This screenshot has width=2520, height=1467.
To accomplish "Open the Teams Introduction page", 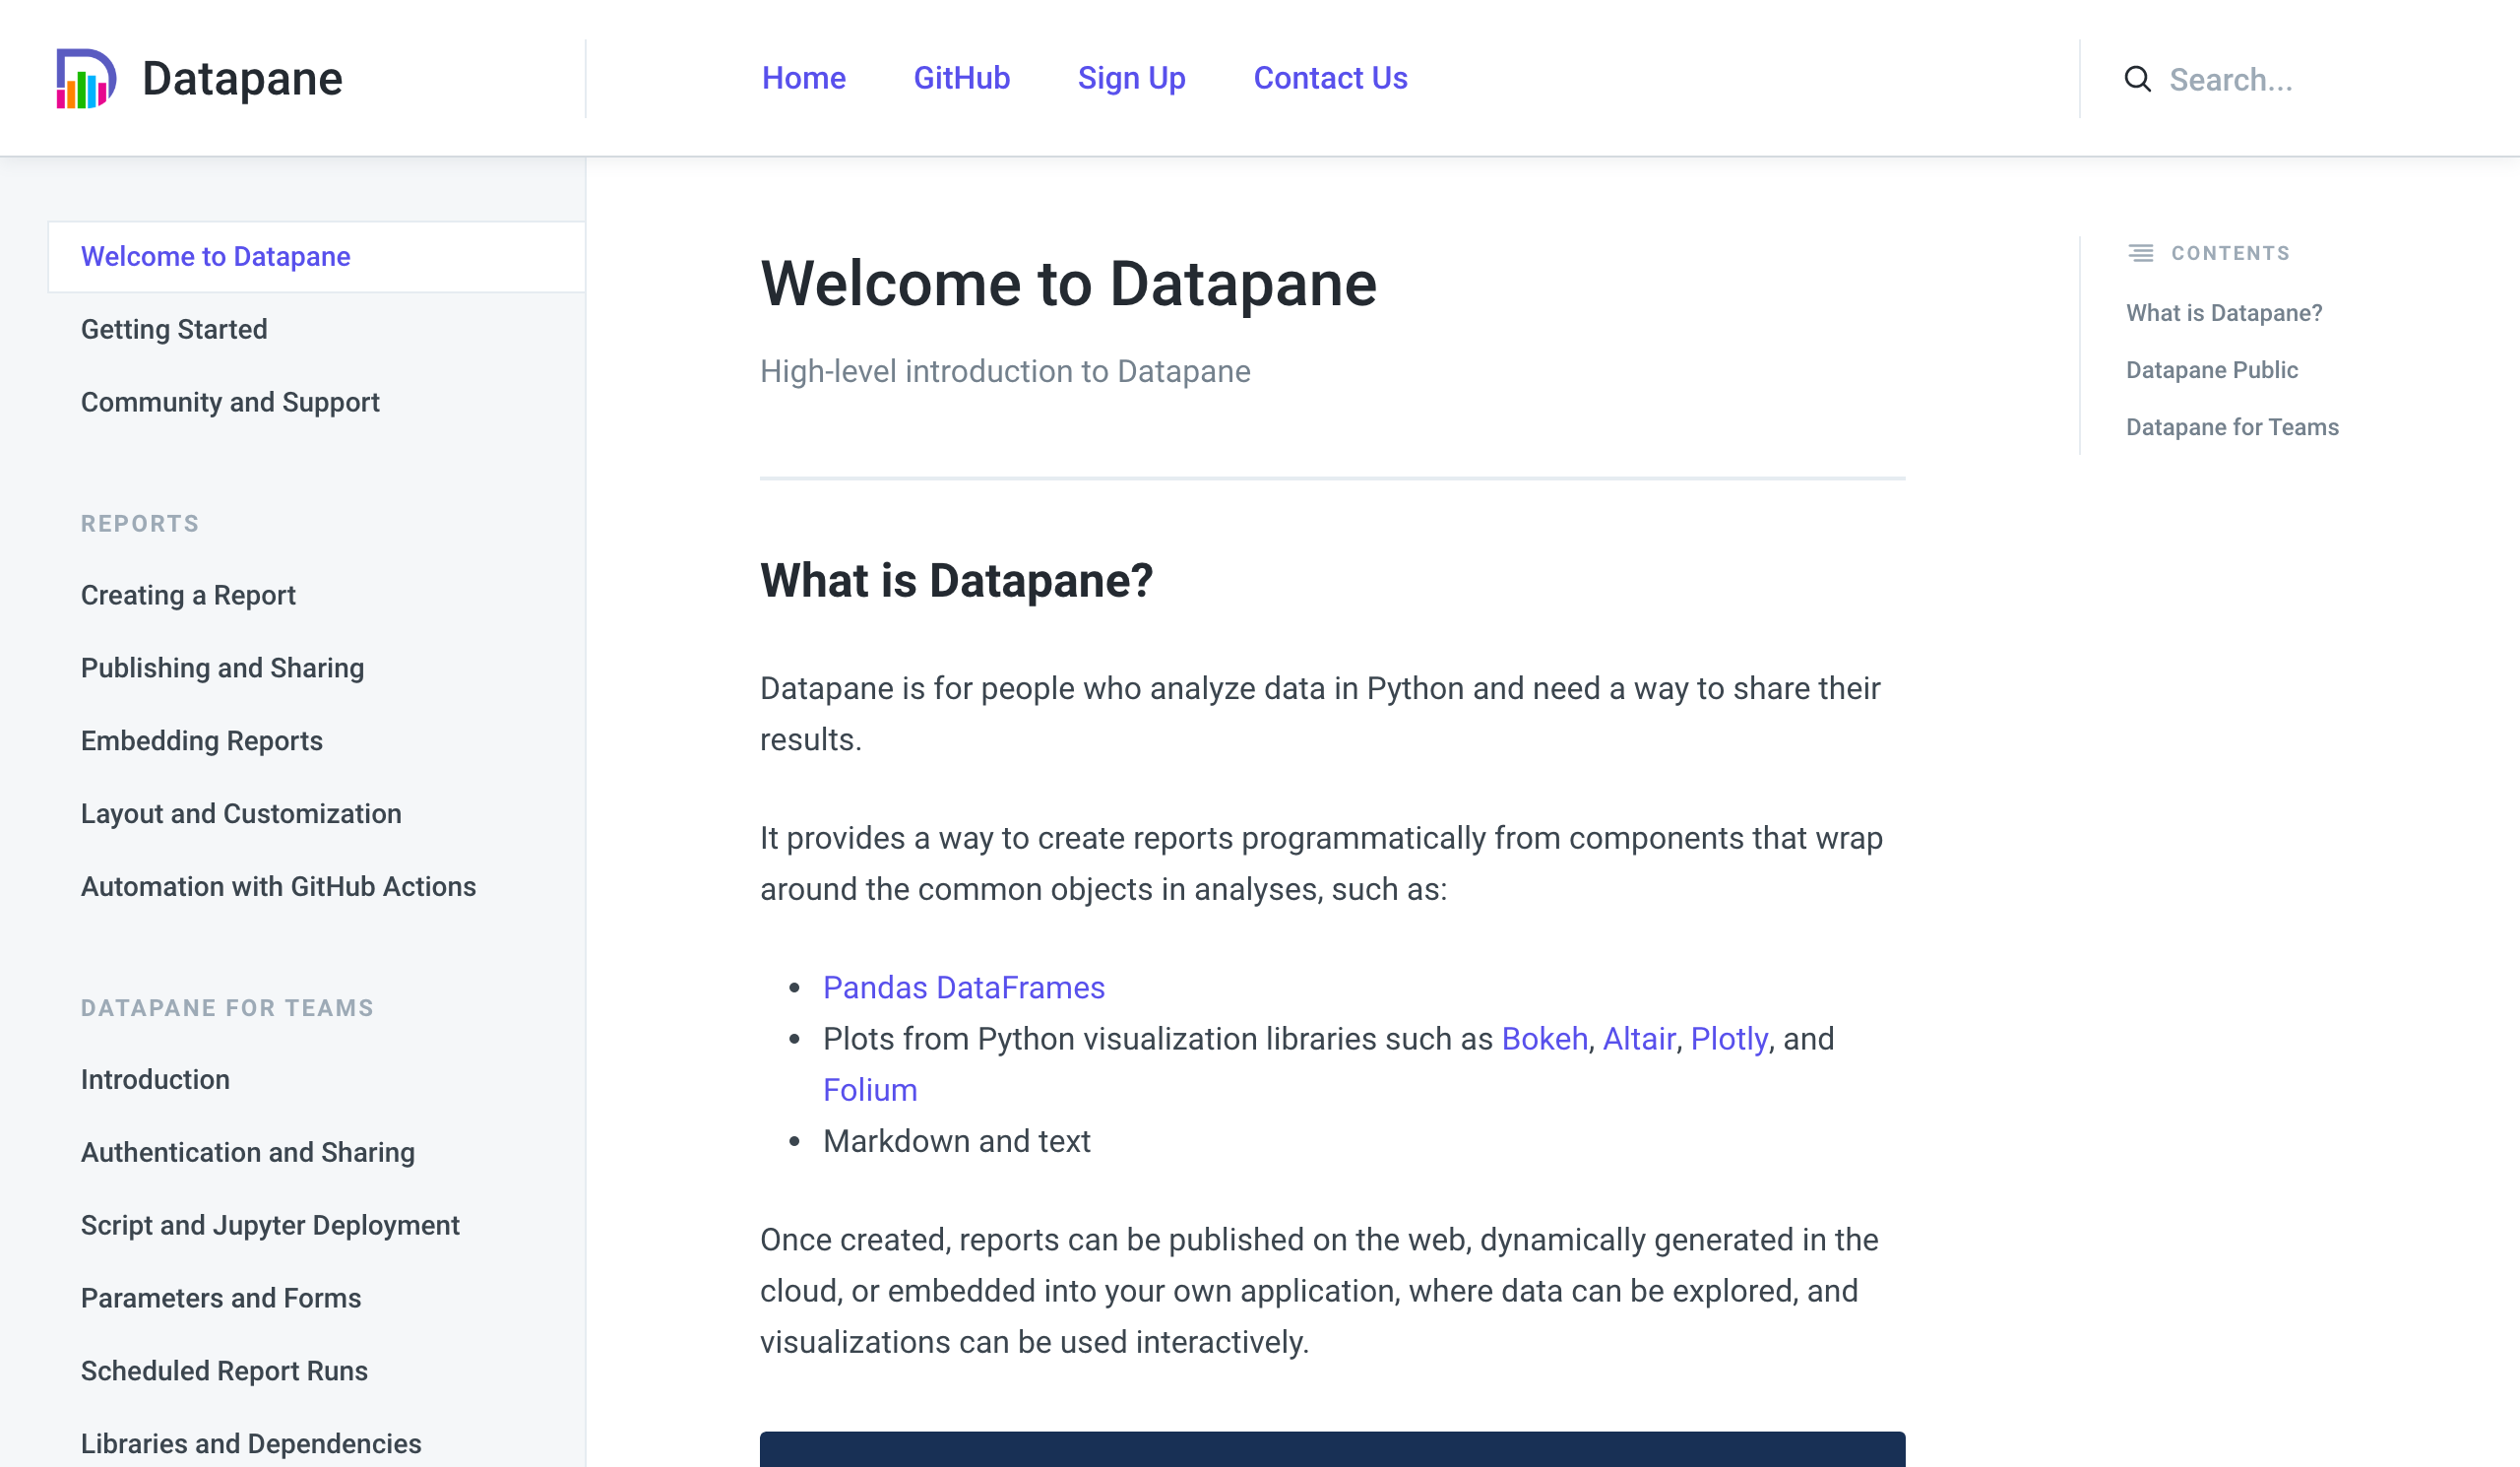I will pos(155,1080).
